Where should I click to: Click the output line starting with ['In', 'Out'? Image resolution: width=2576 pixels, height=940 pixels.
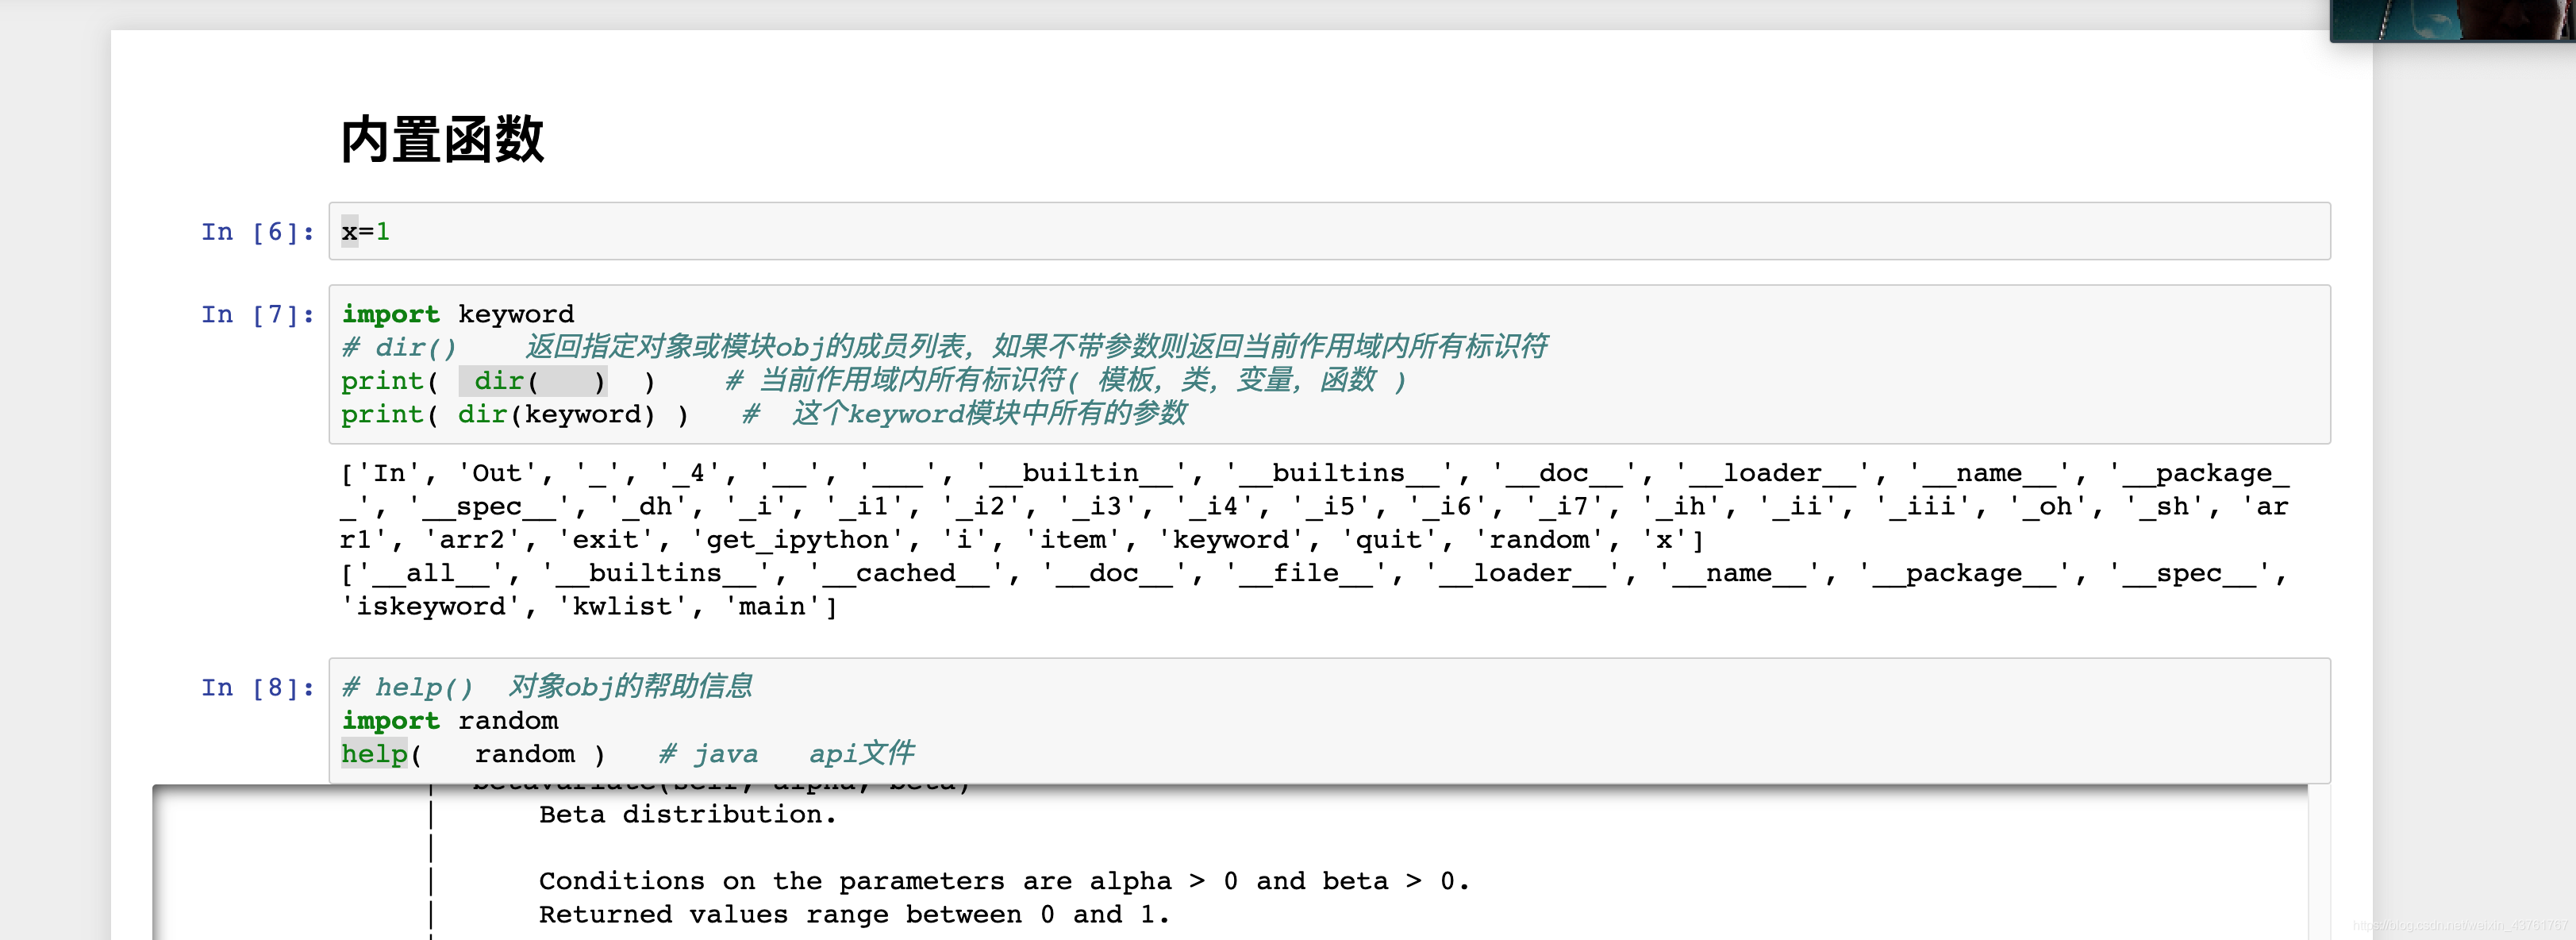point(1314,473)
